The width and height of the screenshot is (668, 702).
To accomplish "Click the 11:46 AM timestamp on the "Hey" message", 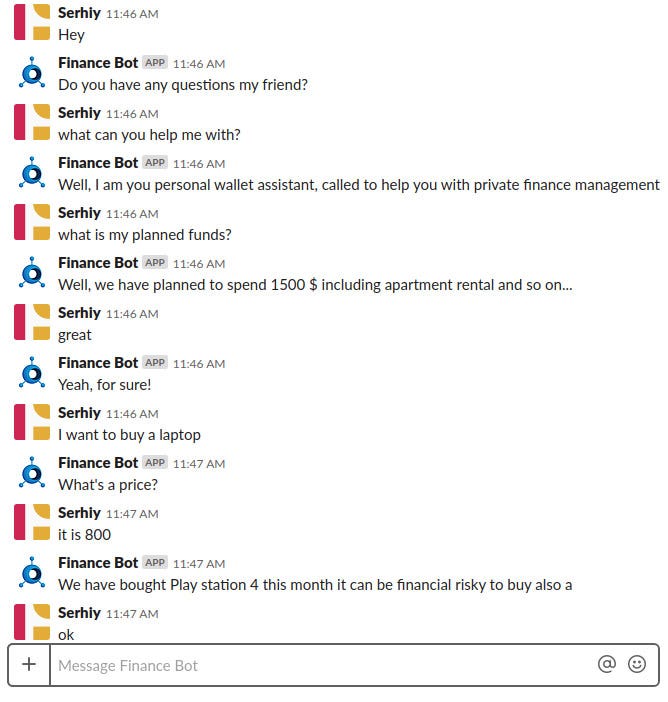I will click(132, 14).
